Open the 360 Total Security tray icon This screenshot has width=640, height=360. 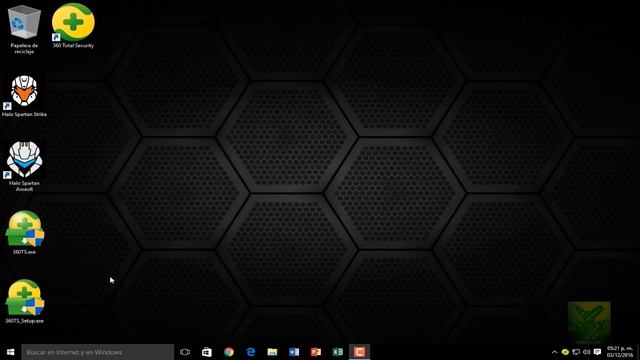point(565,352)
